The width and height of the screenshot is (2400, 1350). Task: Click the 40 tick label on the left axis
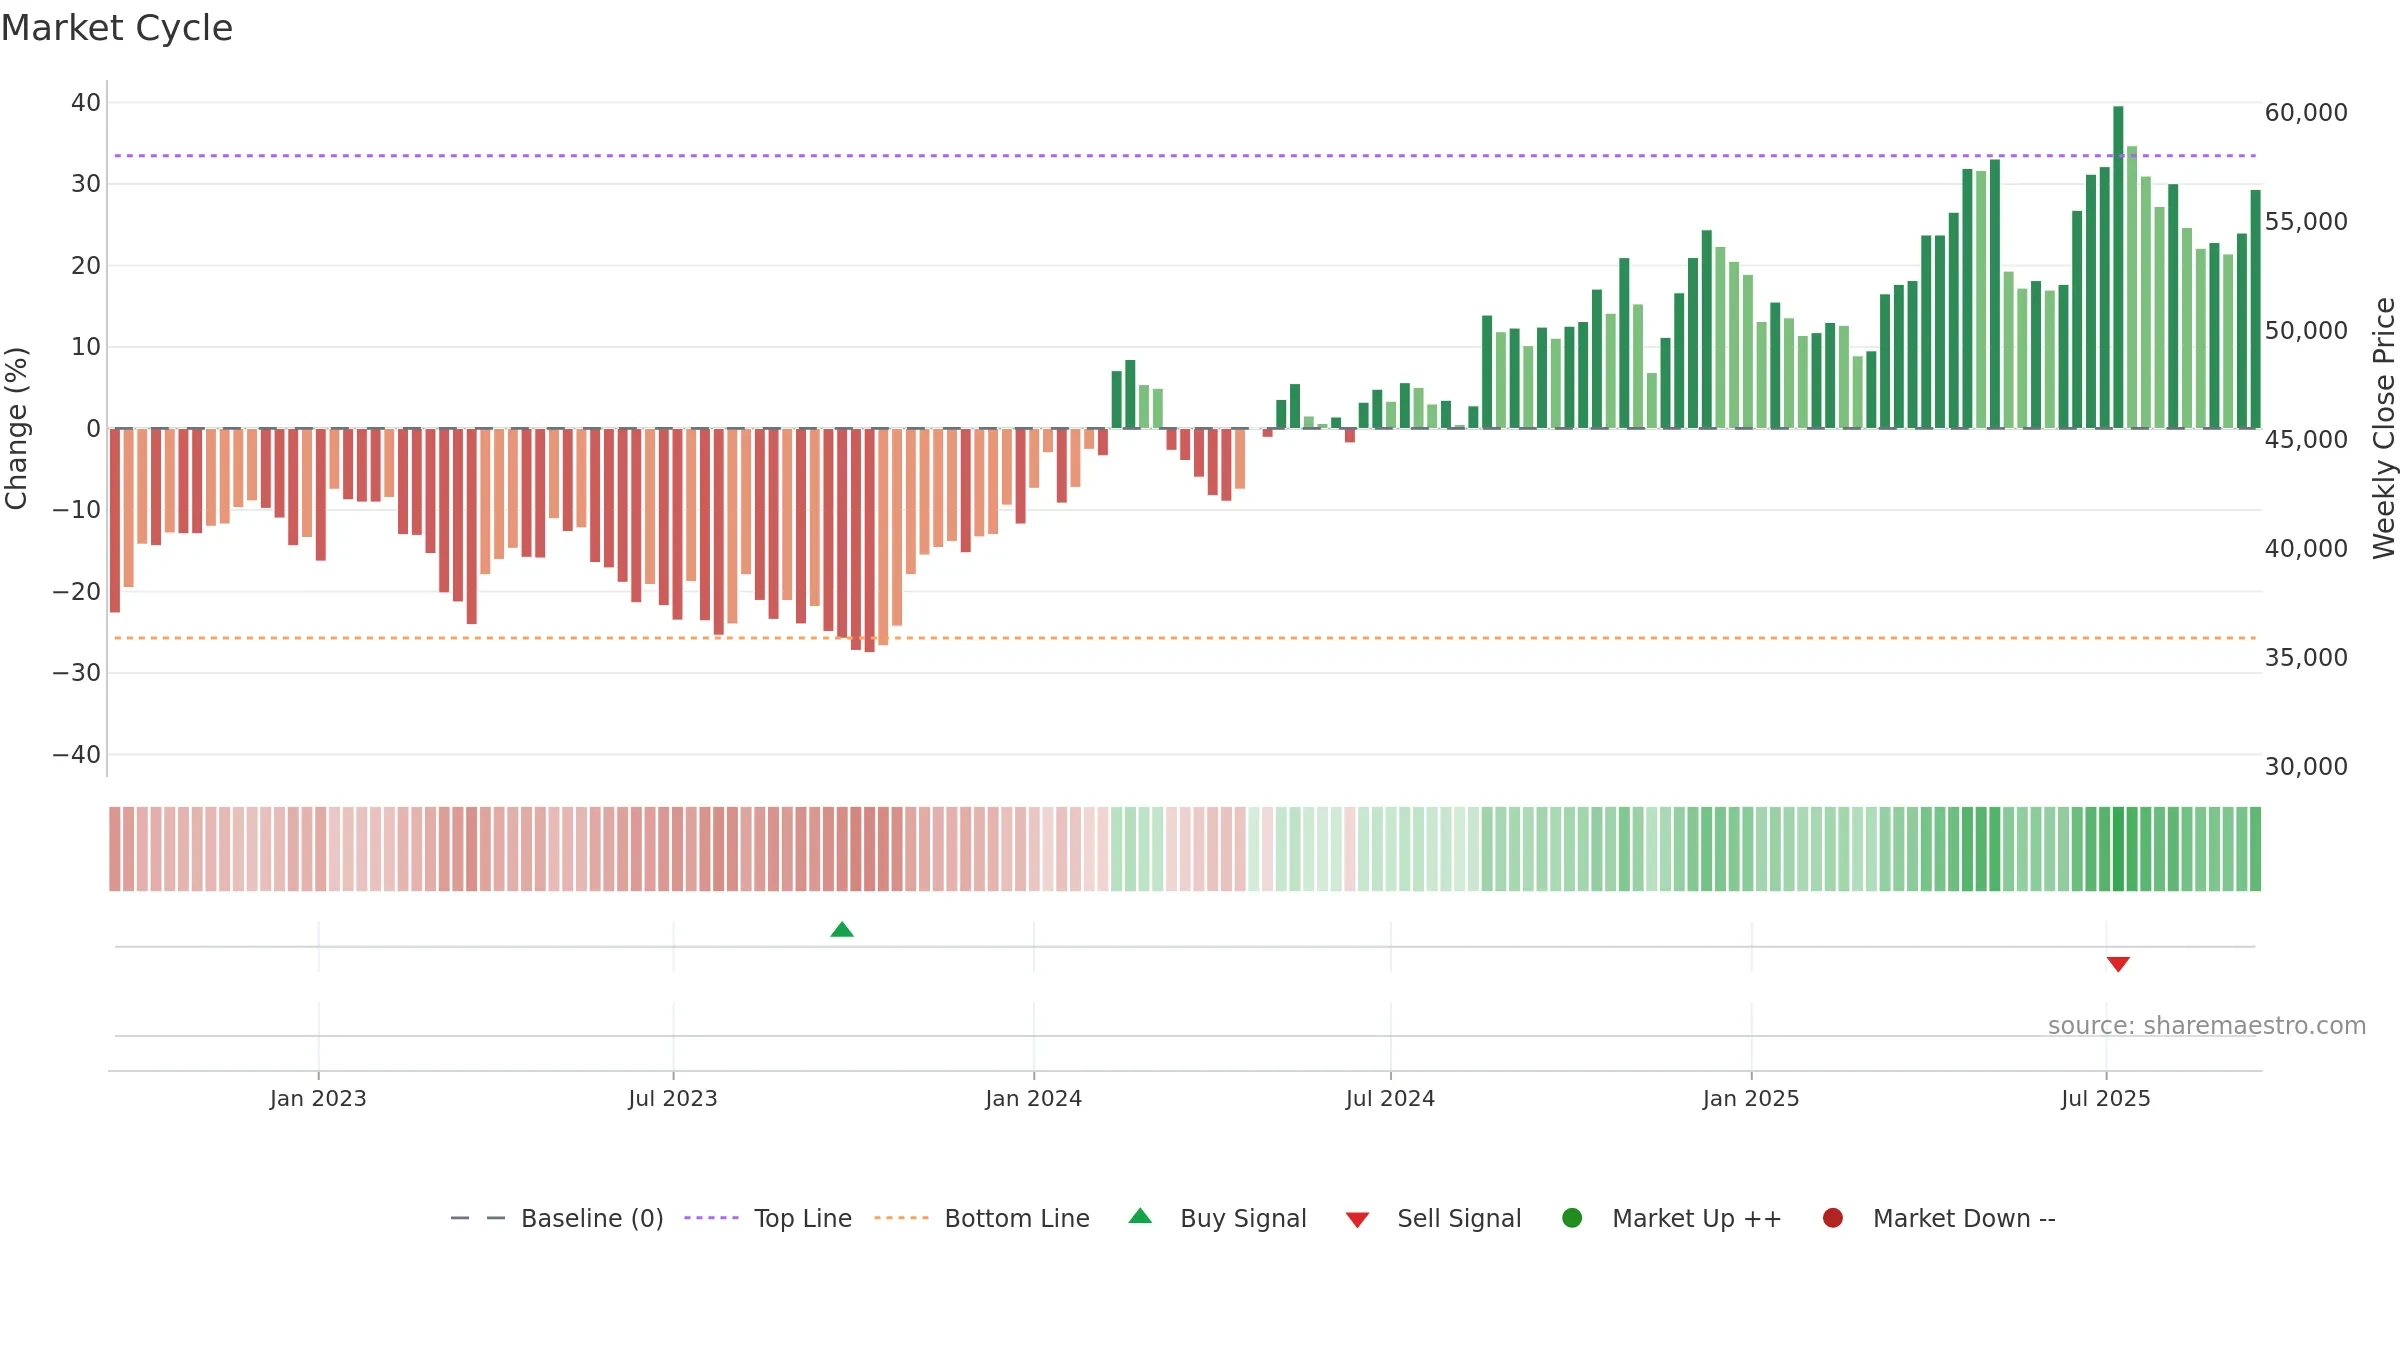pos(86,103)
